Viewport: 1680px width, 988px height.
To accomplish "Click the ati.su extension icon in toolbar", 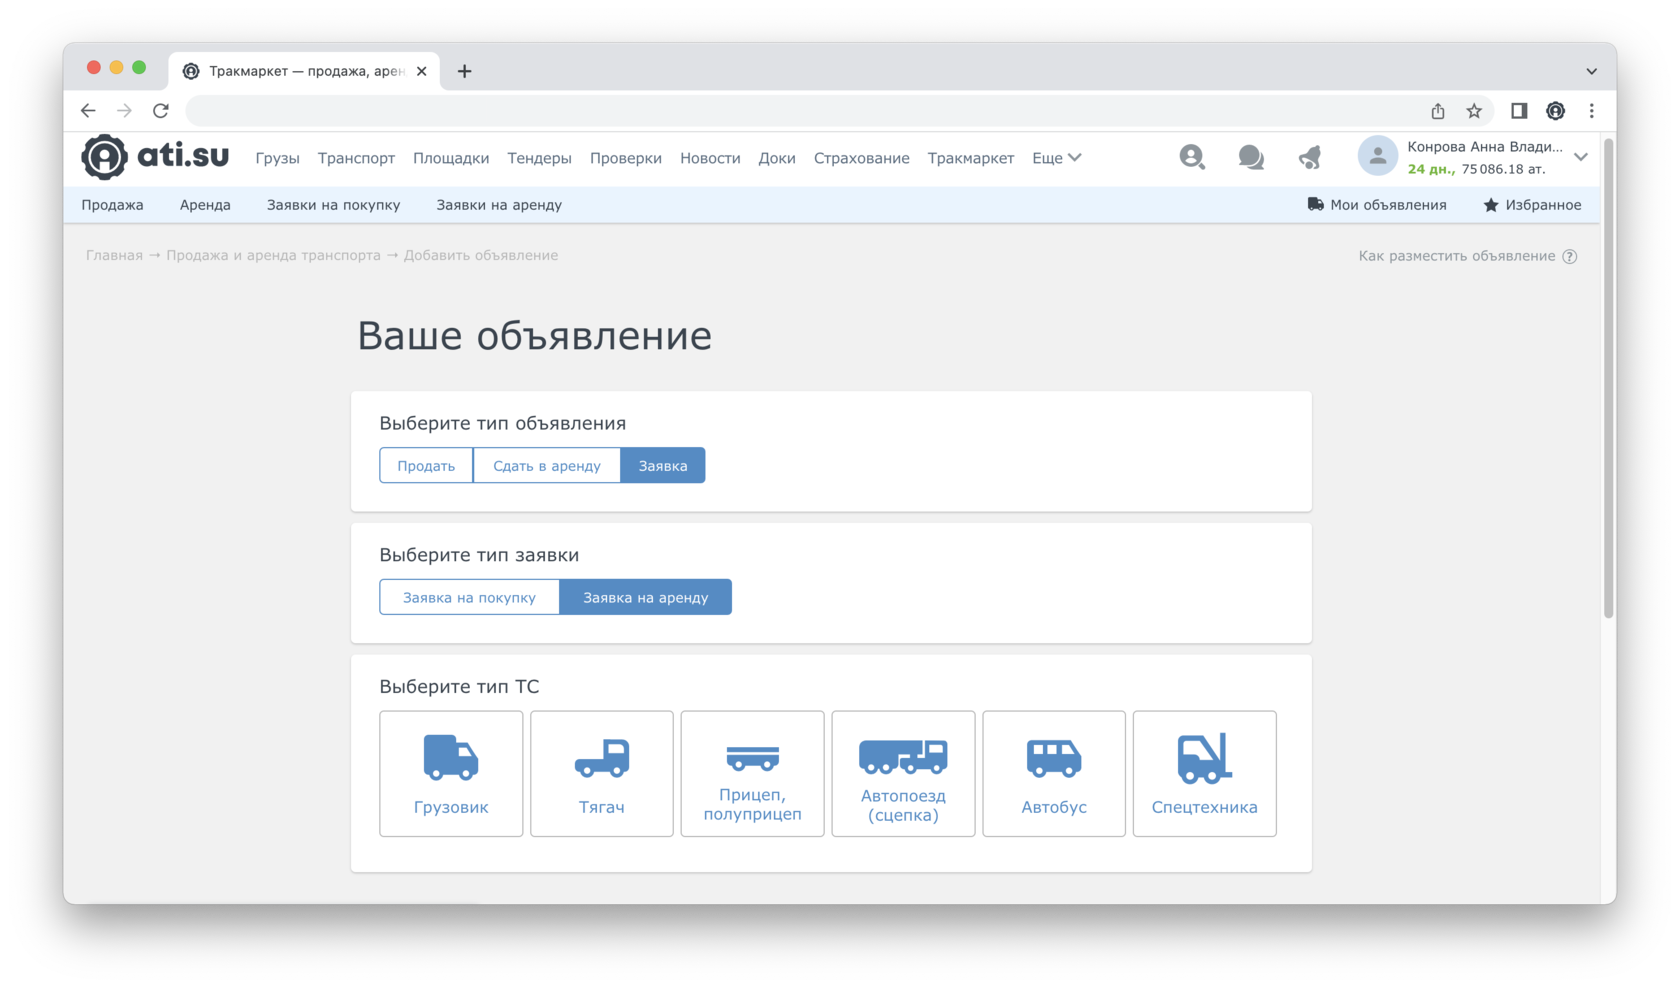I will 1555,111.
